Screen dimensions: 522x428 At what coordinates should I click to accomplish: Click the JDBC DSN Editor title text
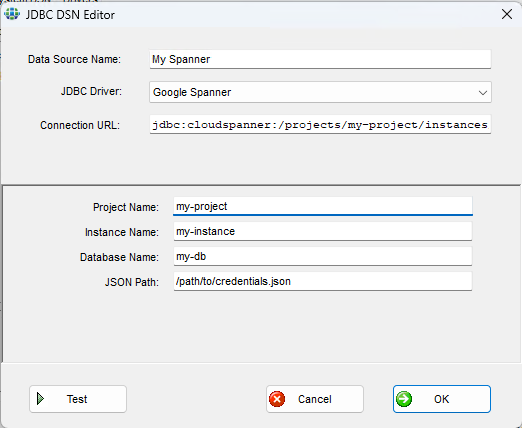(x=70, y=15)
